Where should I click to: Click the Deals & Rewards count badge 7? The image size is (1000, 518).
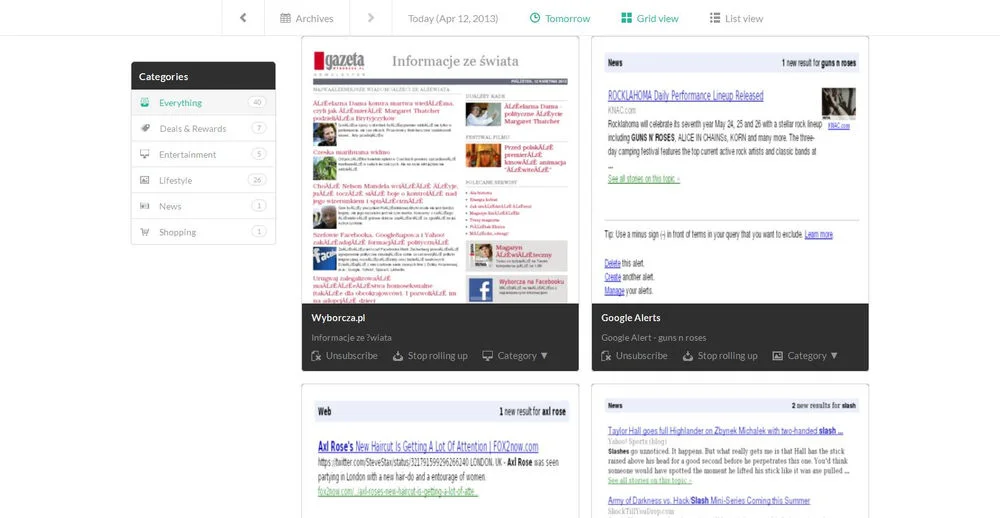coord(258,128)
